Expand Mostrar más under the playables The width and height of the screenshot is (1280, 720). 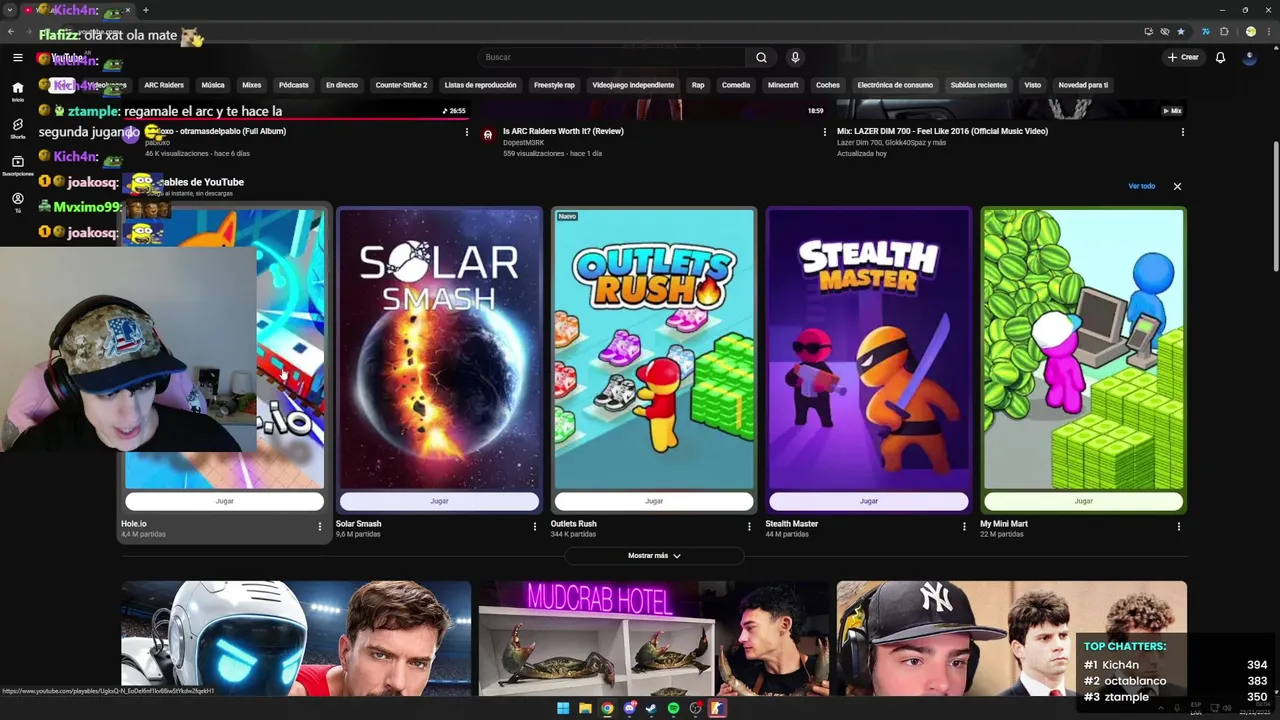pos(654,556)
